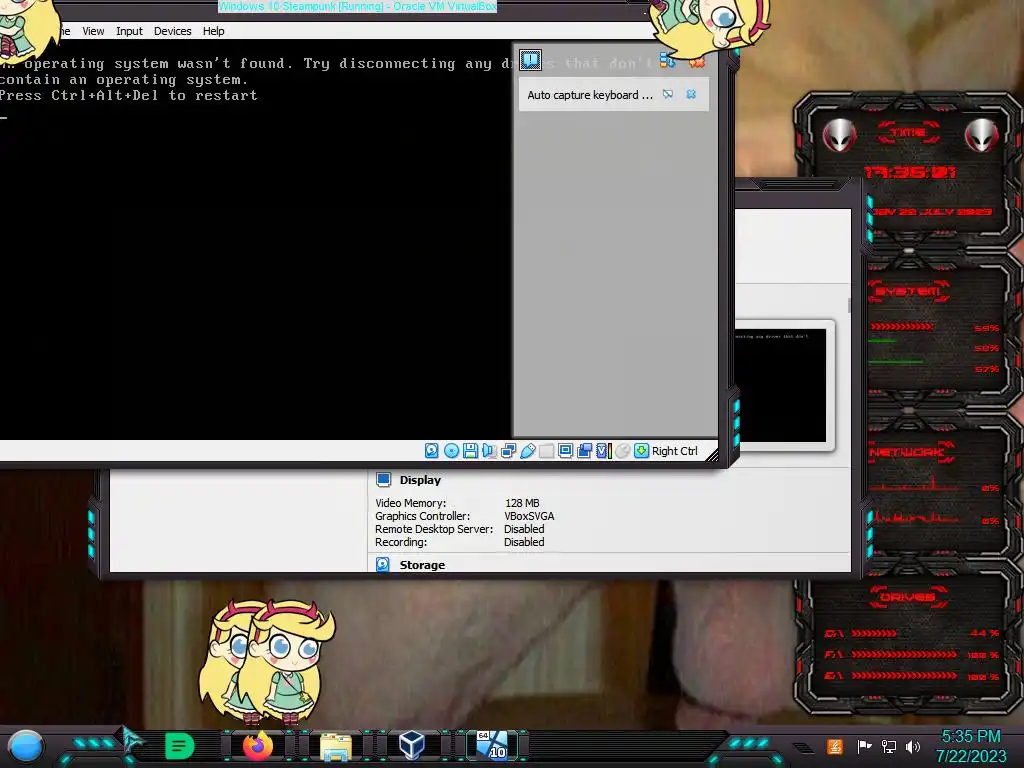1024x768 pixels.
Task: Open File Explorer from the taskbar
Action: (x=336, y=746)
